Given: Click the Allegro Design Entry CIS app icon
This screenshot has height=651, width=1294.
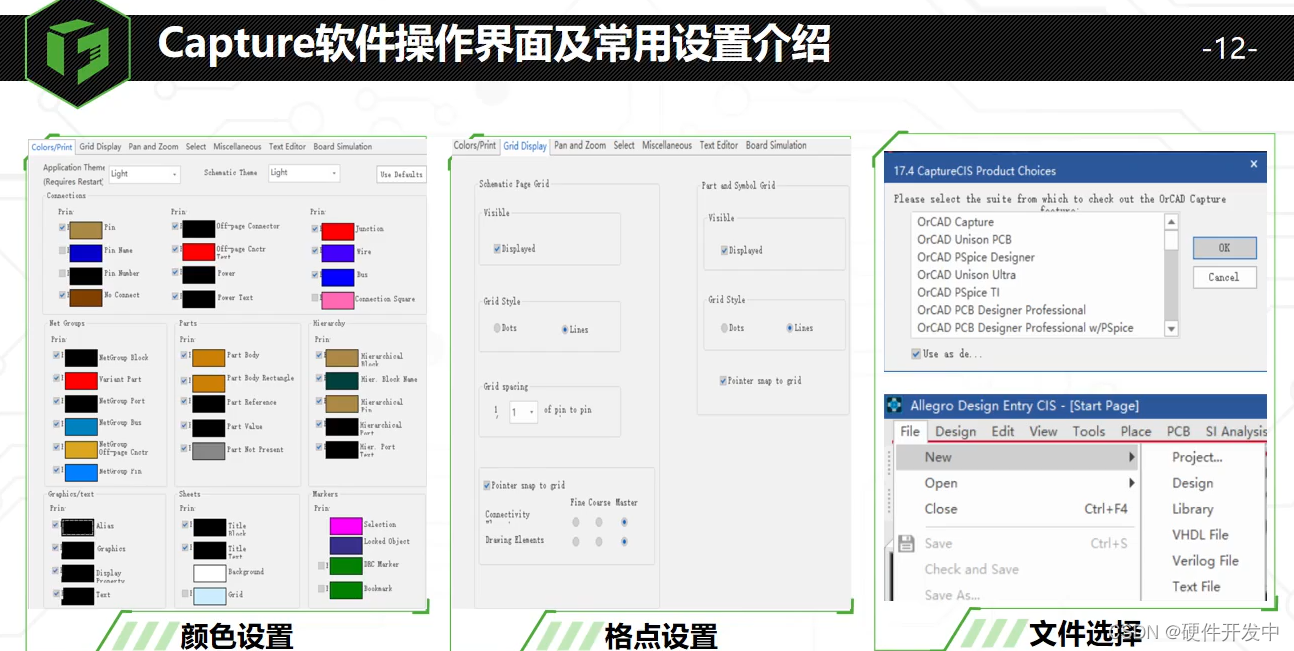Looking at the screenshot, I should pyautogui.click(x=895, y=406).
